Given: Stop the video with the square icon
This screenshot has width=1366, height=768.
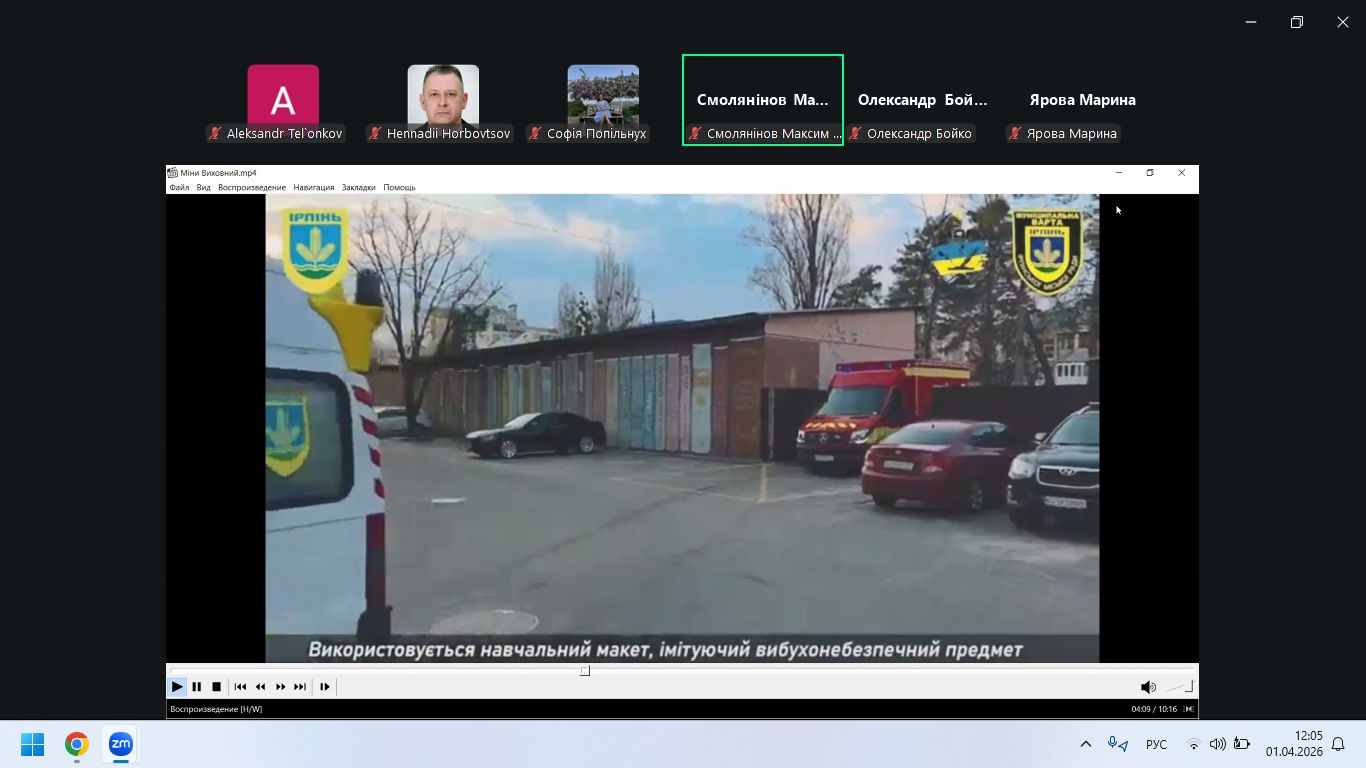Looking at the screenshot, I should [x=216, y=687].
